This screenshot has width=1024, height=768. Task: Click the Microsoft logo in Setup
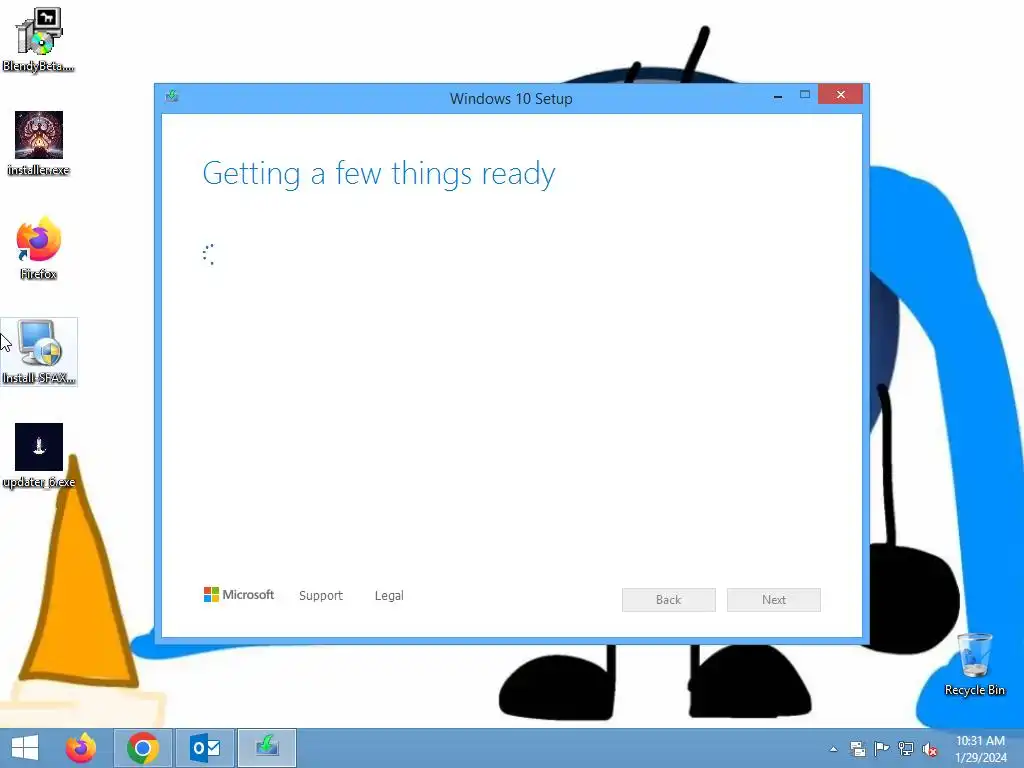click(x=239, y=595)
